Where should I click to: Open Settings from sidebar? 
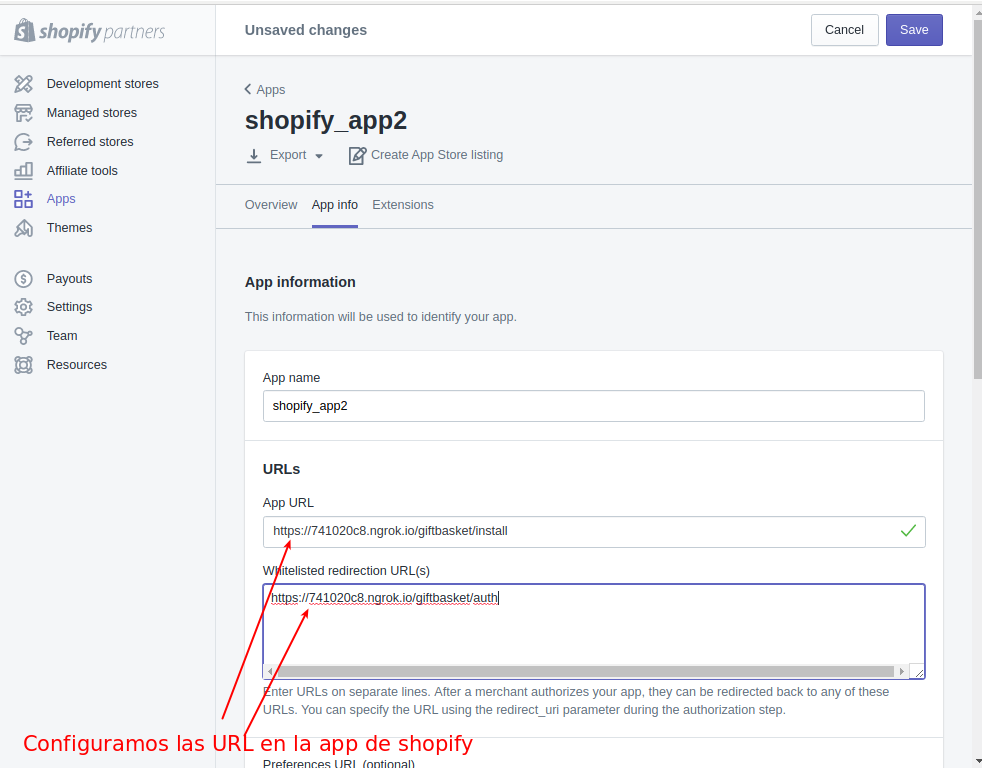click(x=69, y=307)
